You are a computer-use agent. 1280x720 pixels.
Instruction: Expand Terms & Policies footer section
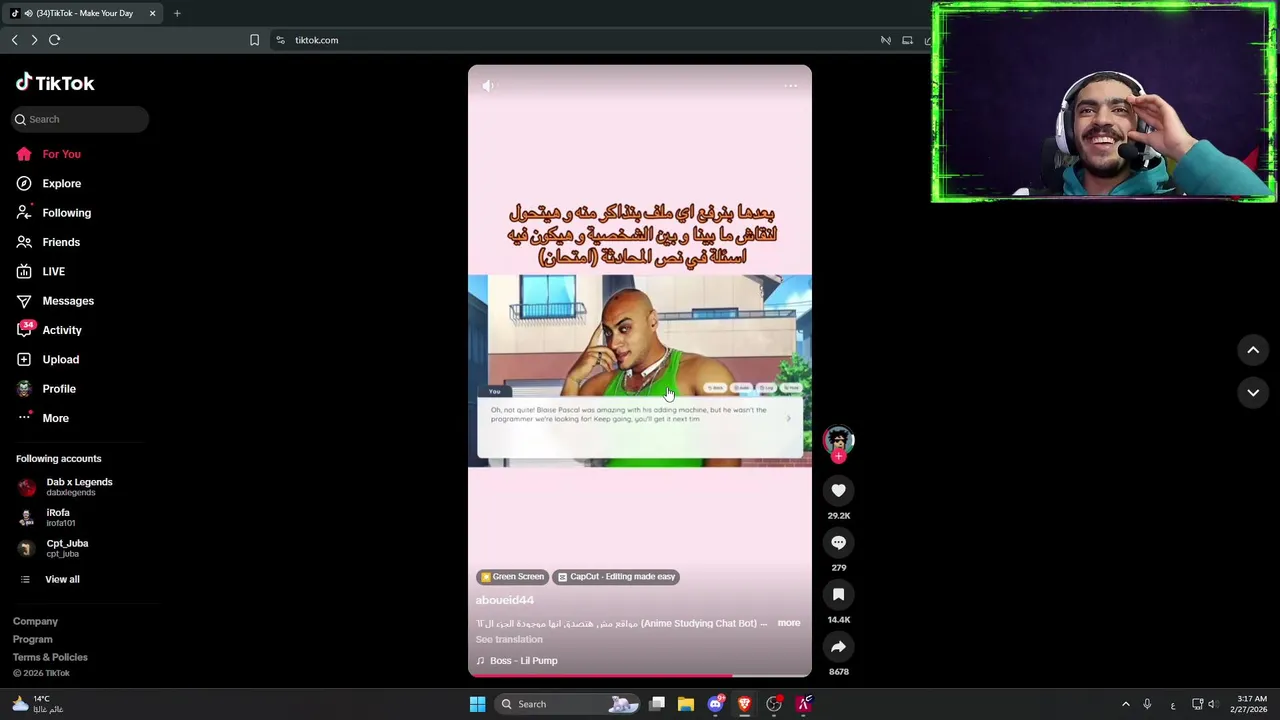tap(50, 657)
